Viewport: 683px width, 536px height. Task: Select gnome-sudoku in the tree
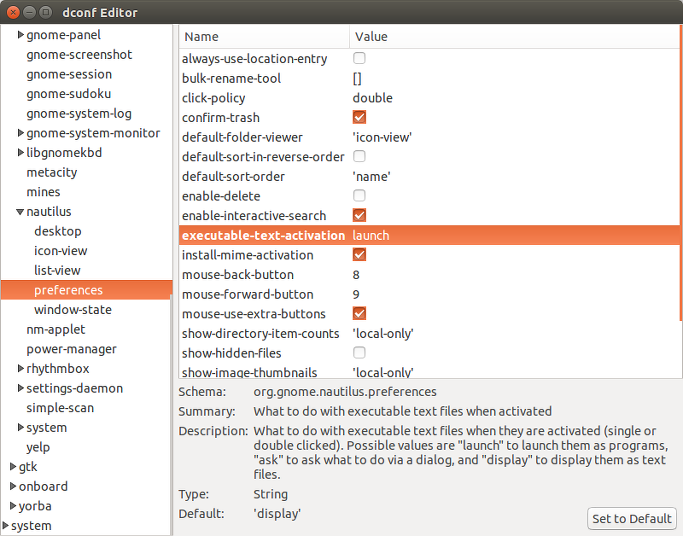click(68, 94)
